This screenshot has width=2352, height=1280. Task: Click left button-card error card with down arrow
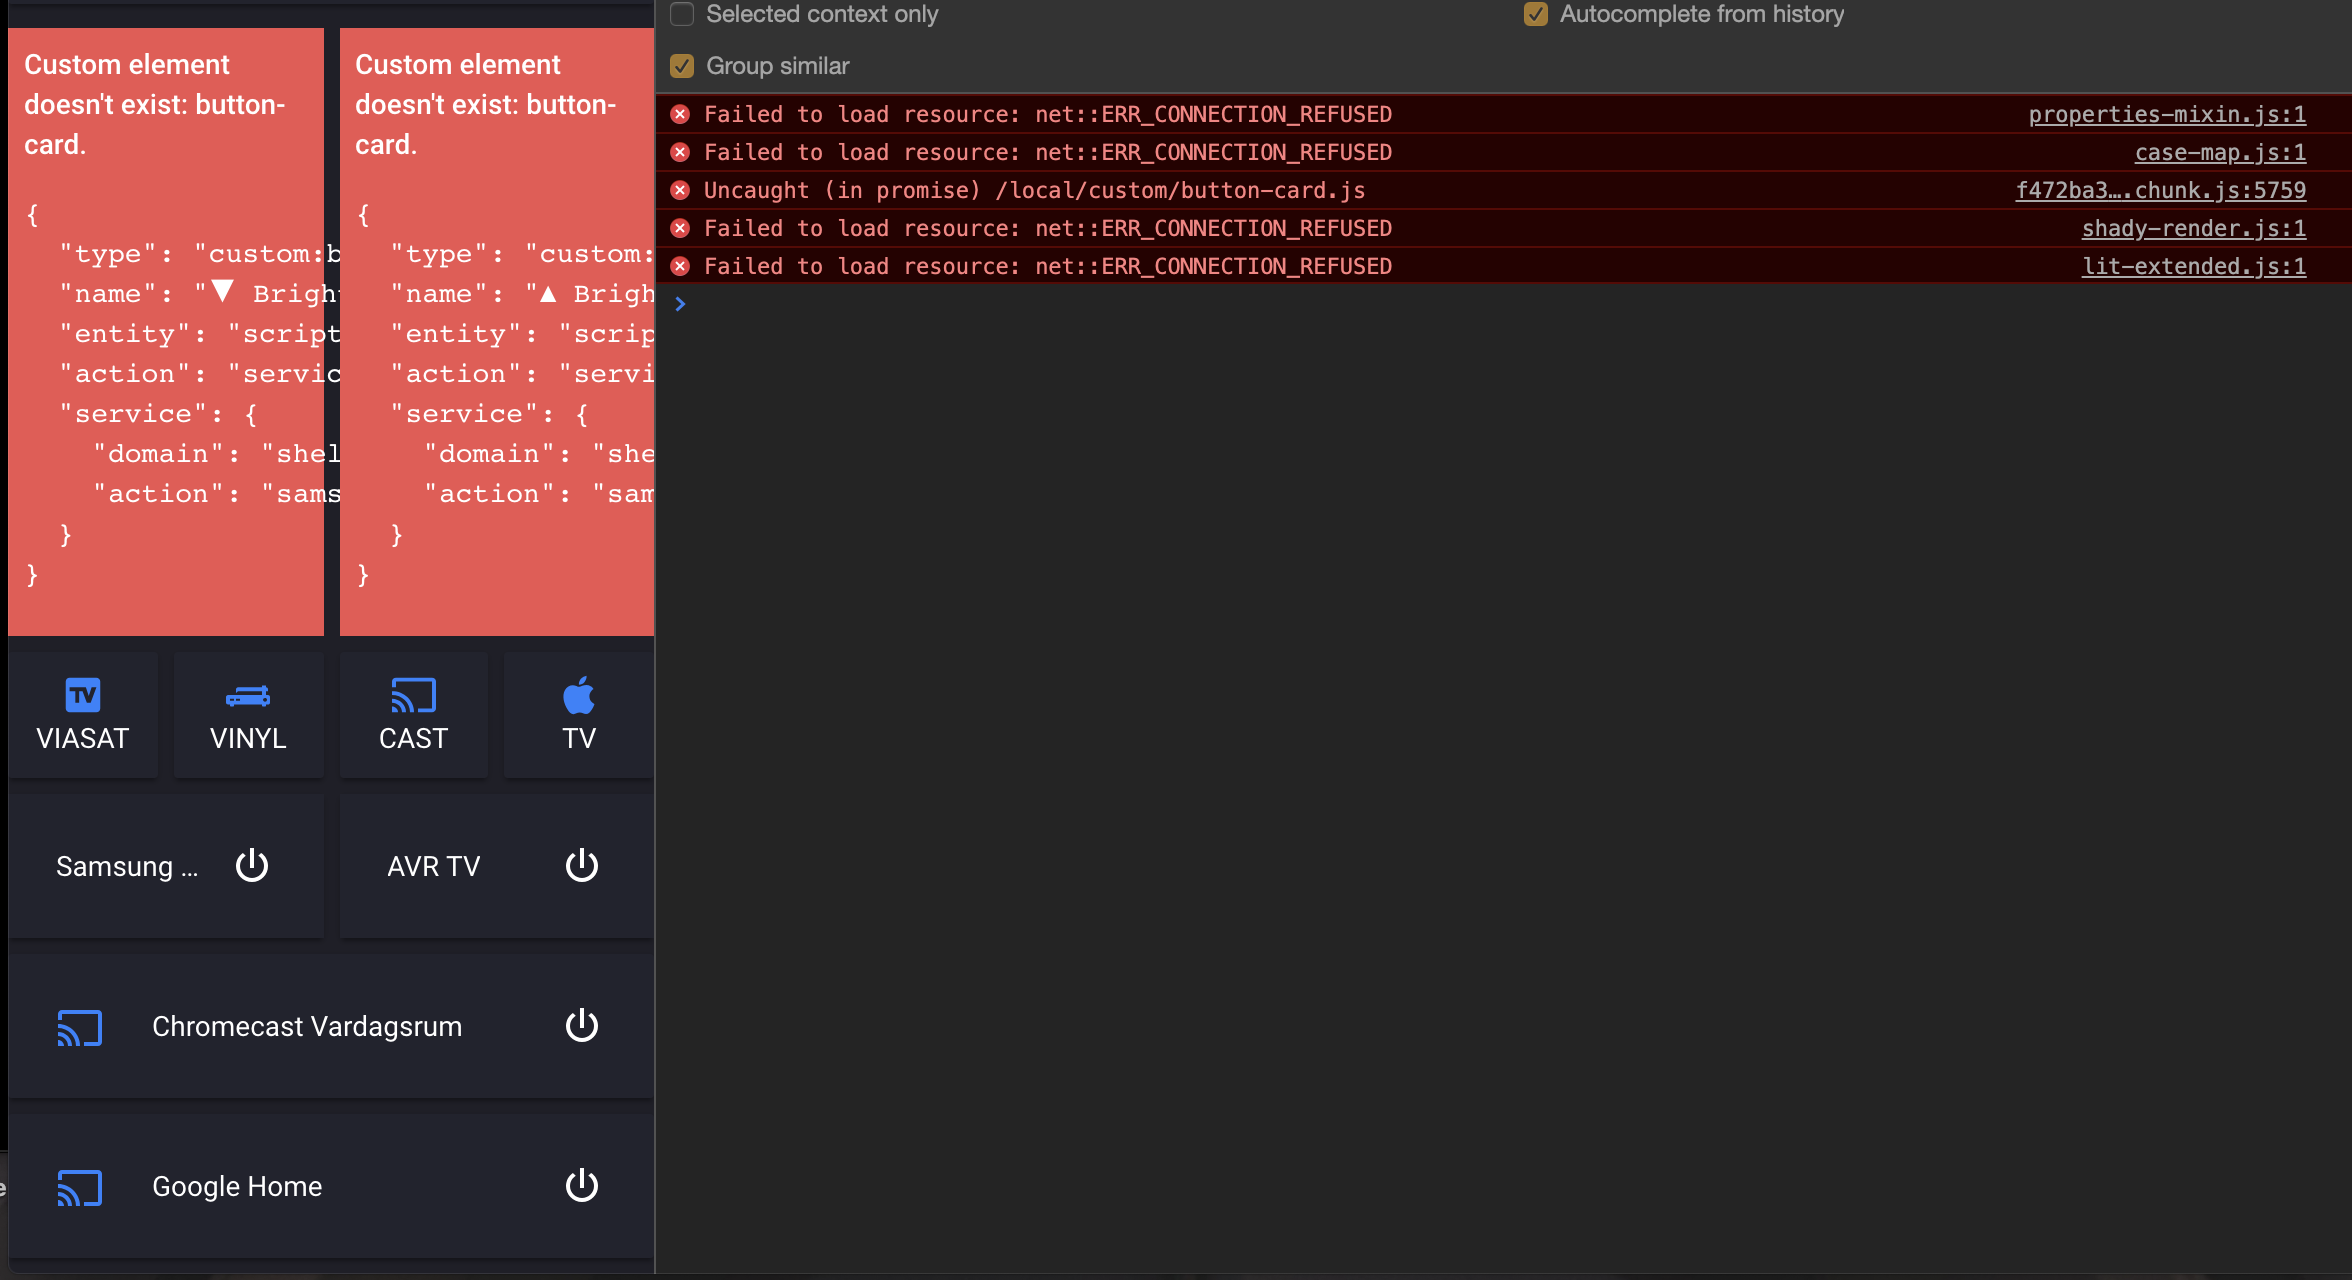[x=166, y=332]
